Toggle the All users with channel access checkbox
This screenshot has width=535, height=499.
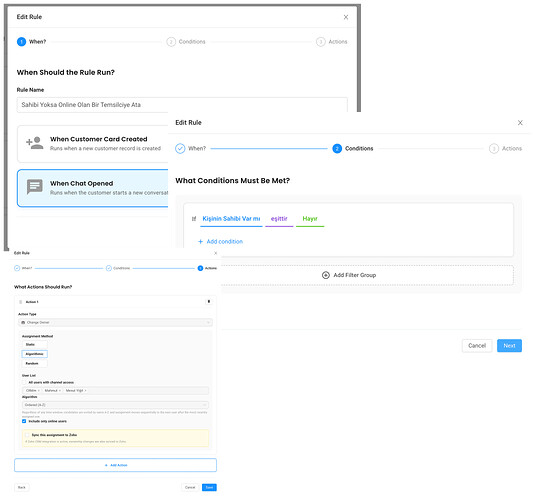coord(25,382)
